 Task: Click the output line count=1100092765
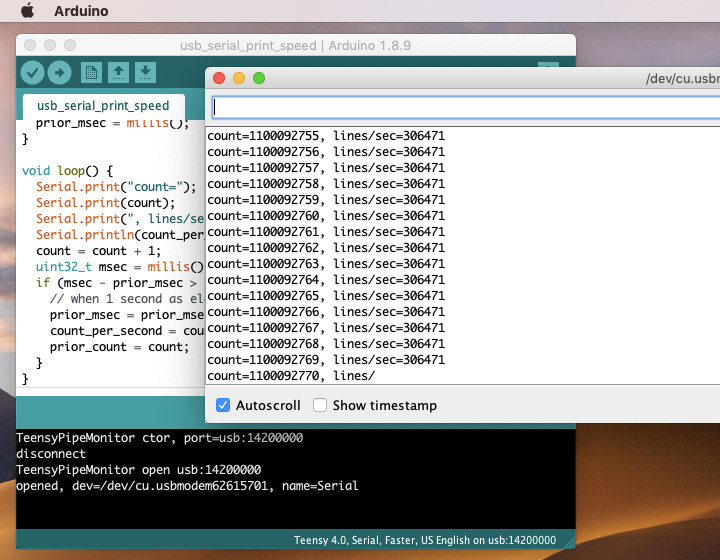(326, 296)
